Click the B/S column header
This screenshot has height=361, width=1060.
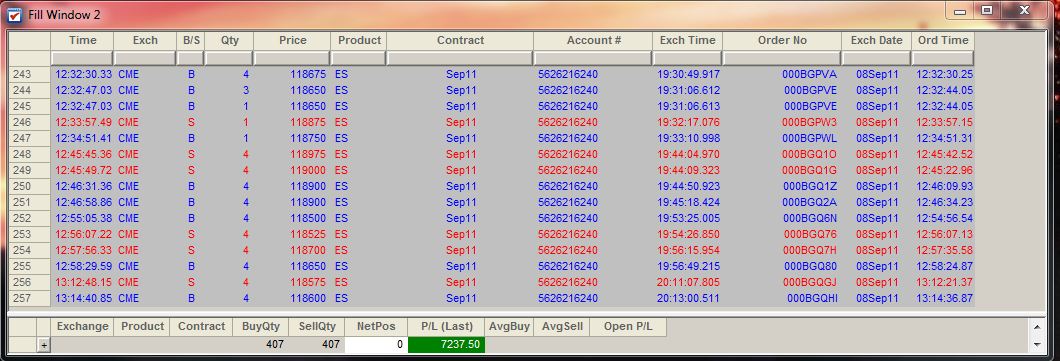coord(191,41)
